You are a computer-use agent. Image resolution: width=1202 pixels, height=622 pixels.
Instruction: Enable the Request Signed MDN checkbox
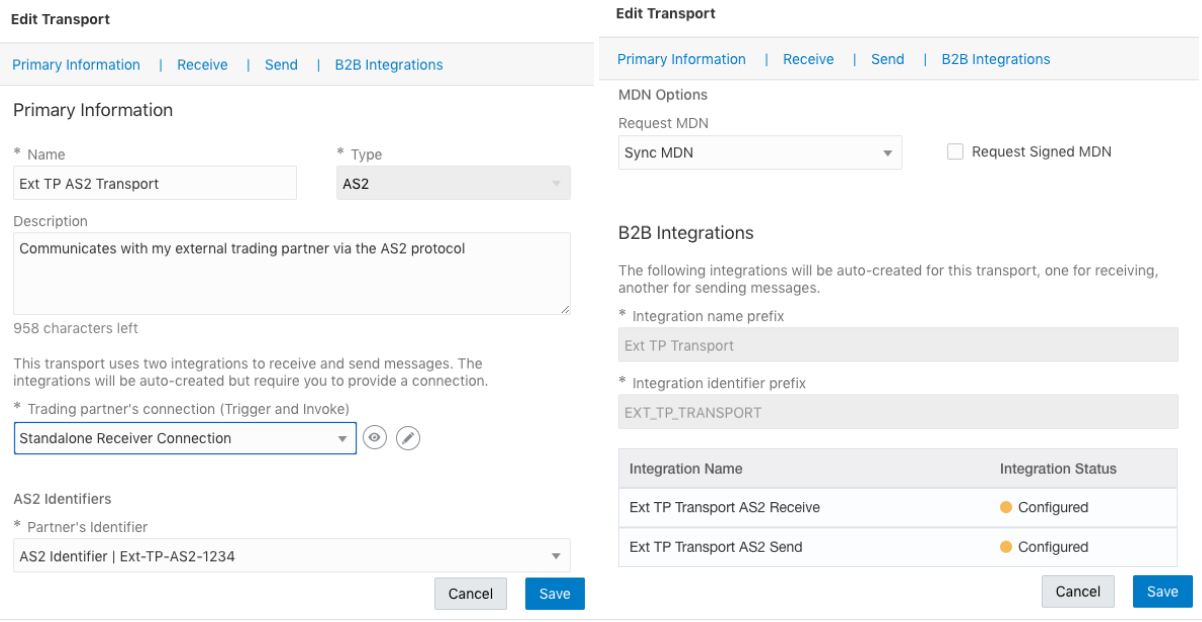(955, 151)
